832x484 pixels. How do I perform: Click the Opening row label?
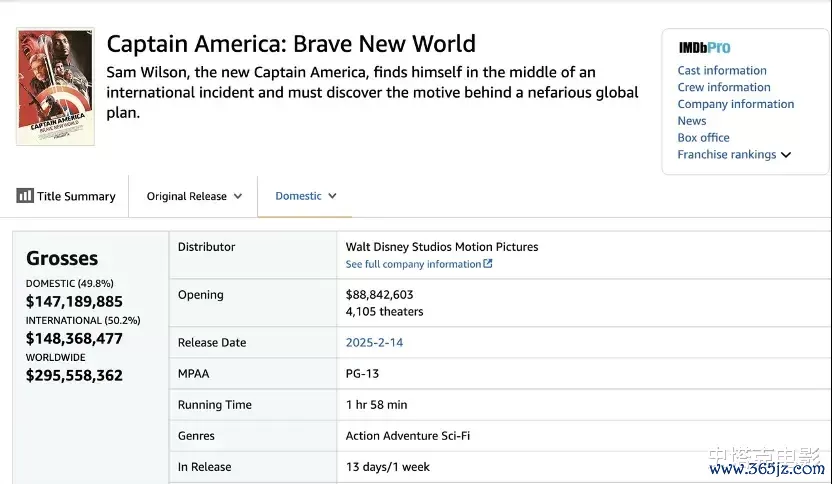(x=201, y=295)
